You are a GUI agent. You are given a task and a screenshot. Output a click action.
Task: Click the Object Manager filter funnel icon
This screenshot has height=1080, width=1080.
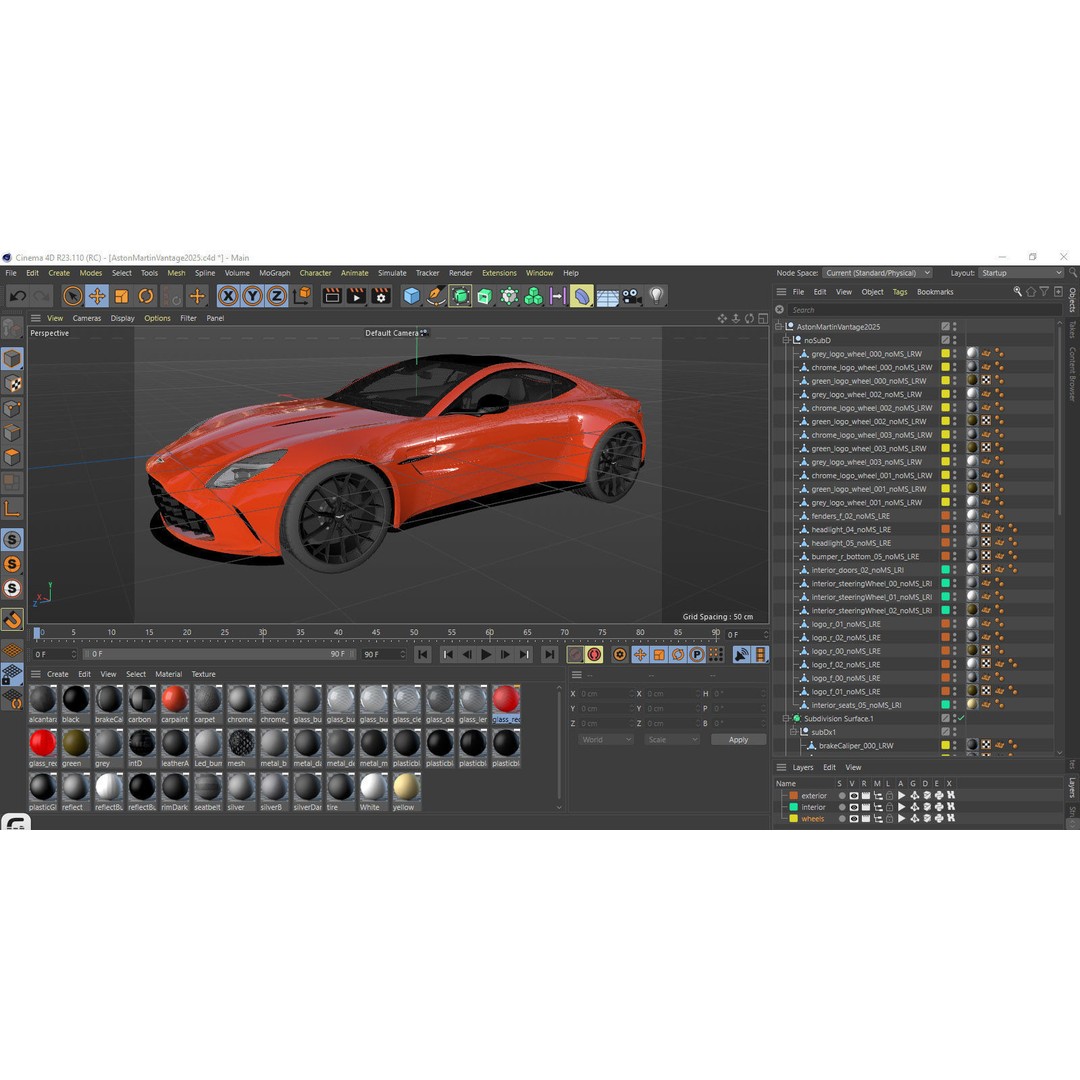click(x=1044, y=292)
